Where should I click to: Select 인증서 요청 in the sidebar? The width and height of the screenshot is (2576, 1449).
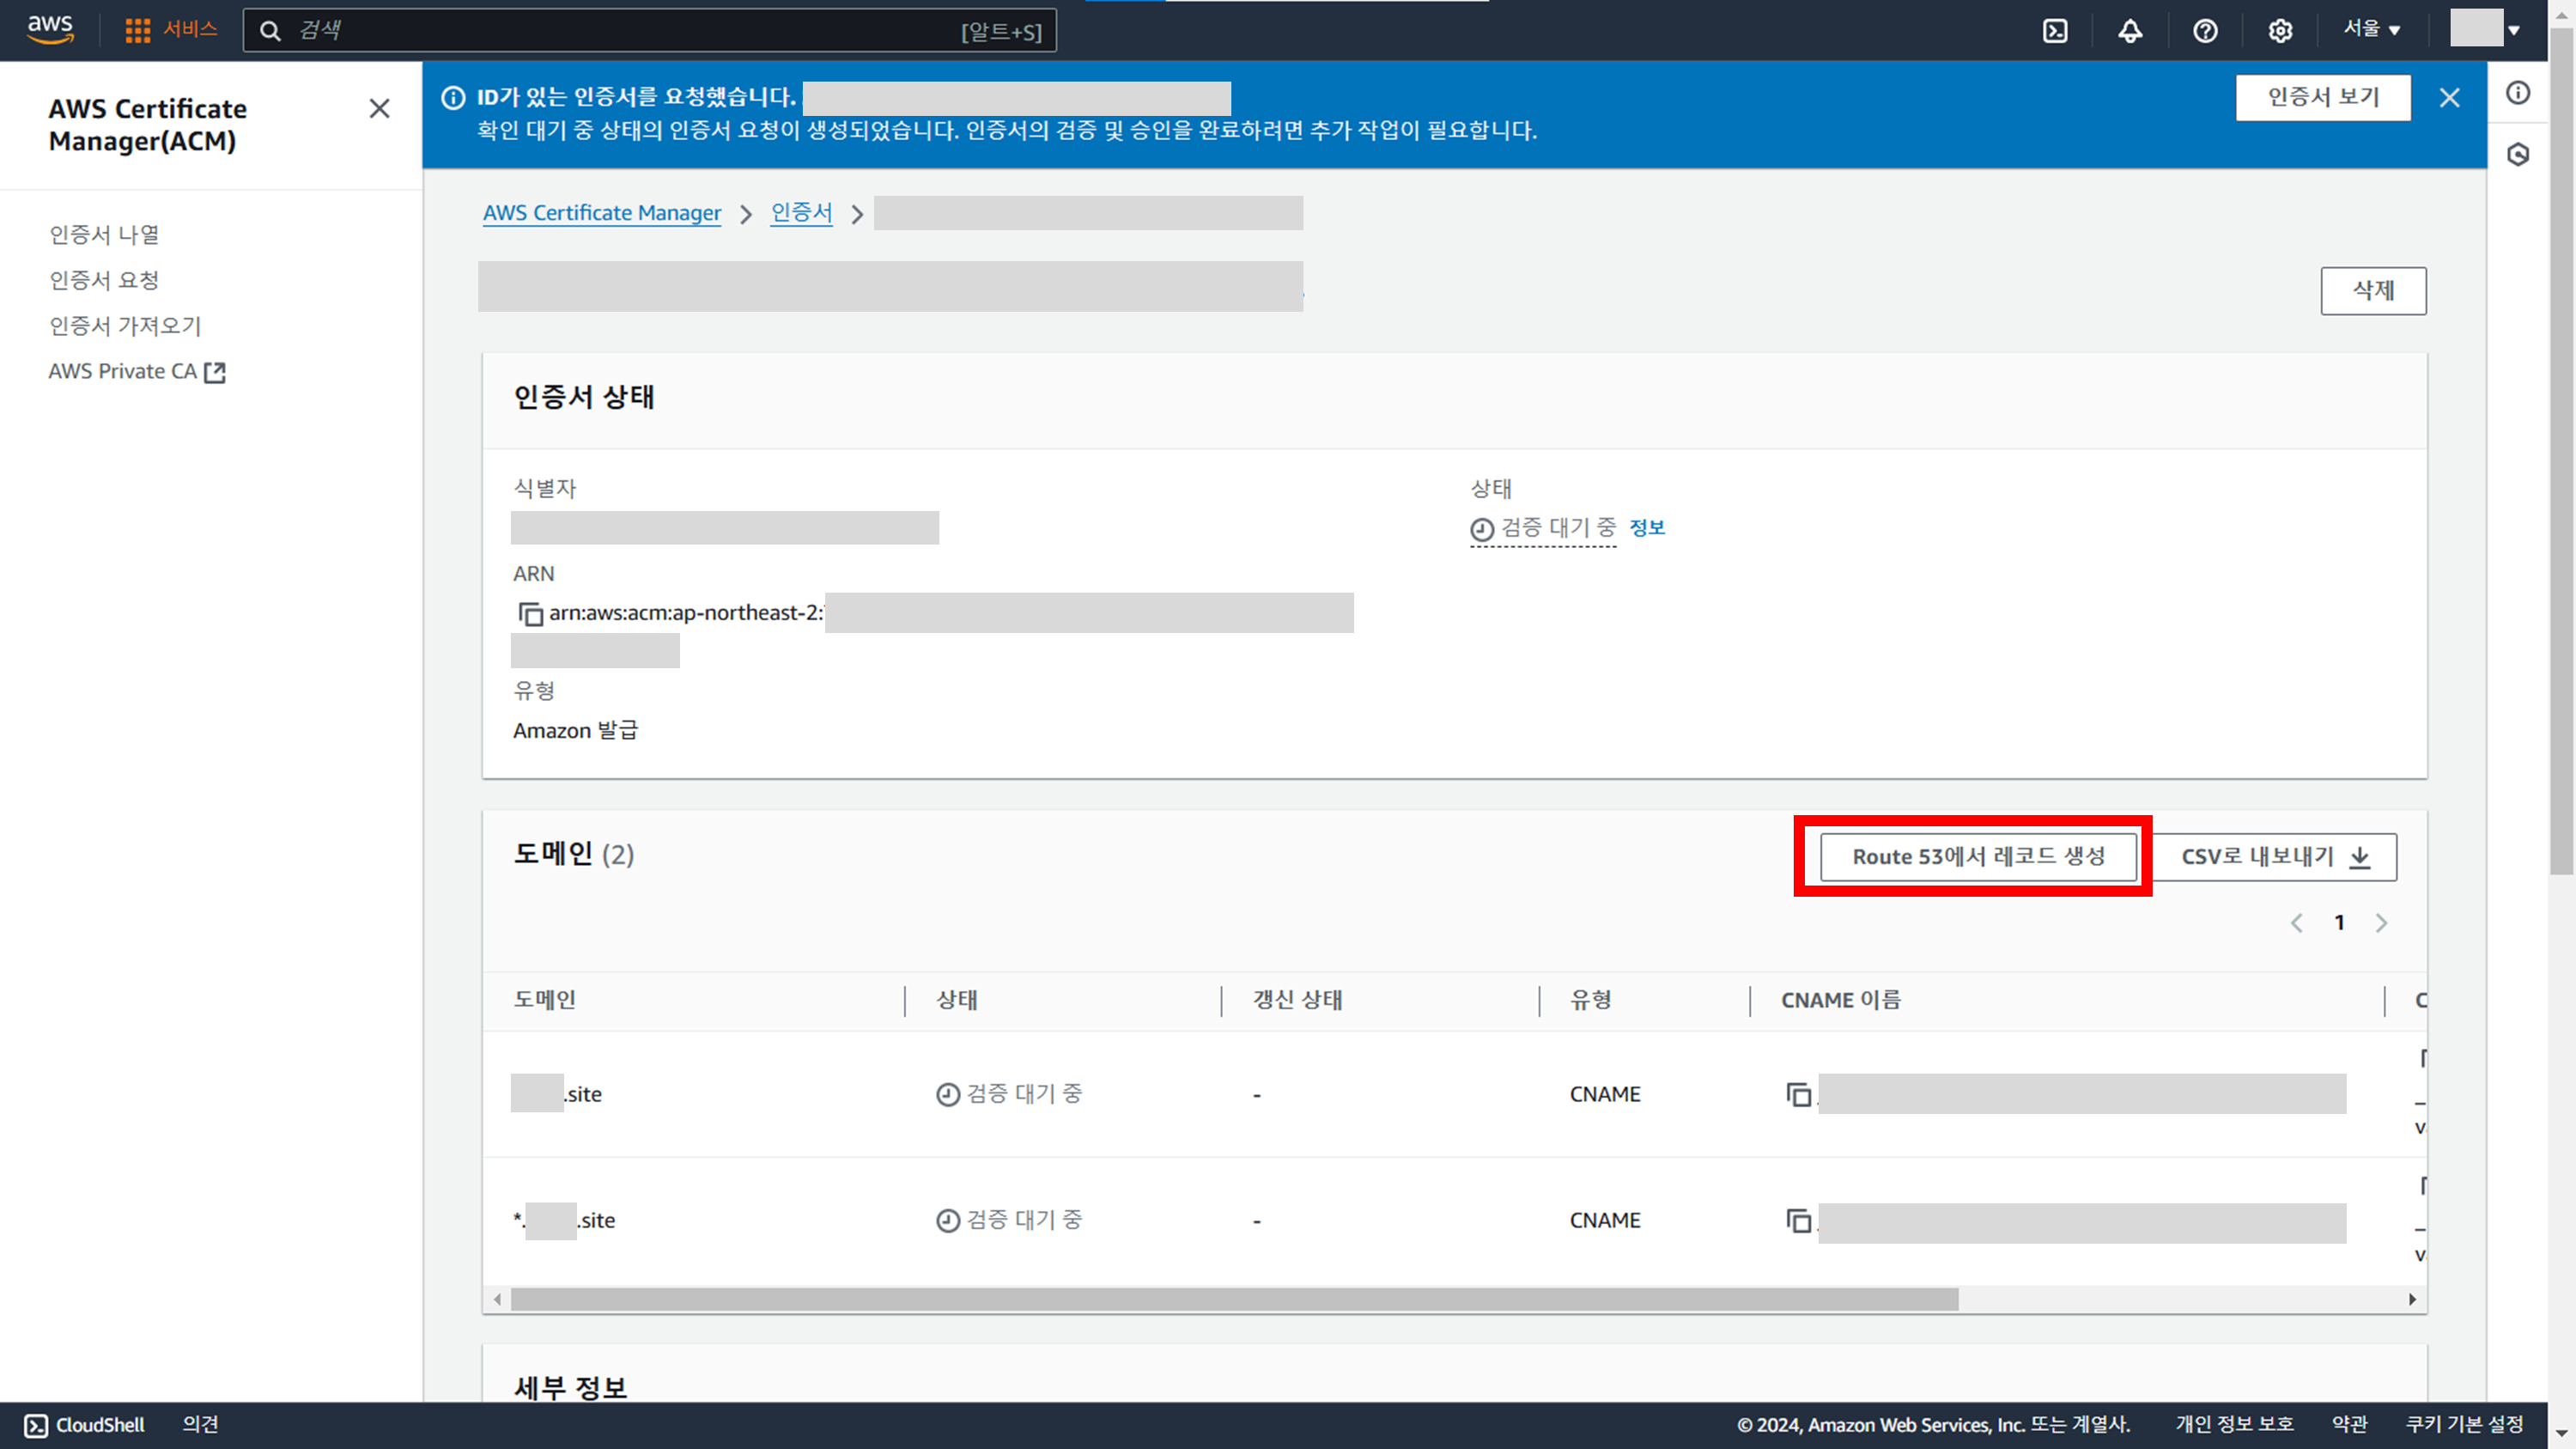(x=104, y=280)
